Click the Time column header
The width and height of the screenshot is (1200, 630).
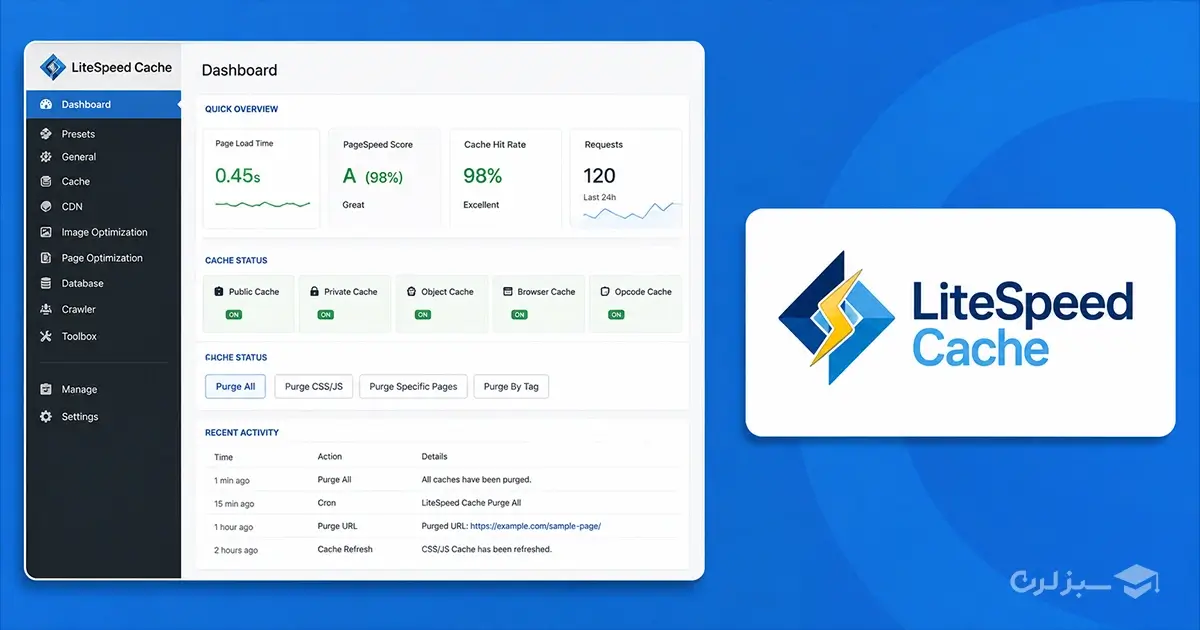click(224, 457)
